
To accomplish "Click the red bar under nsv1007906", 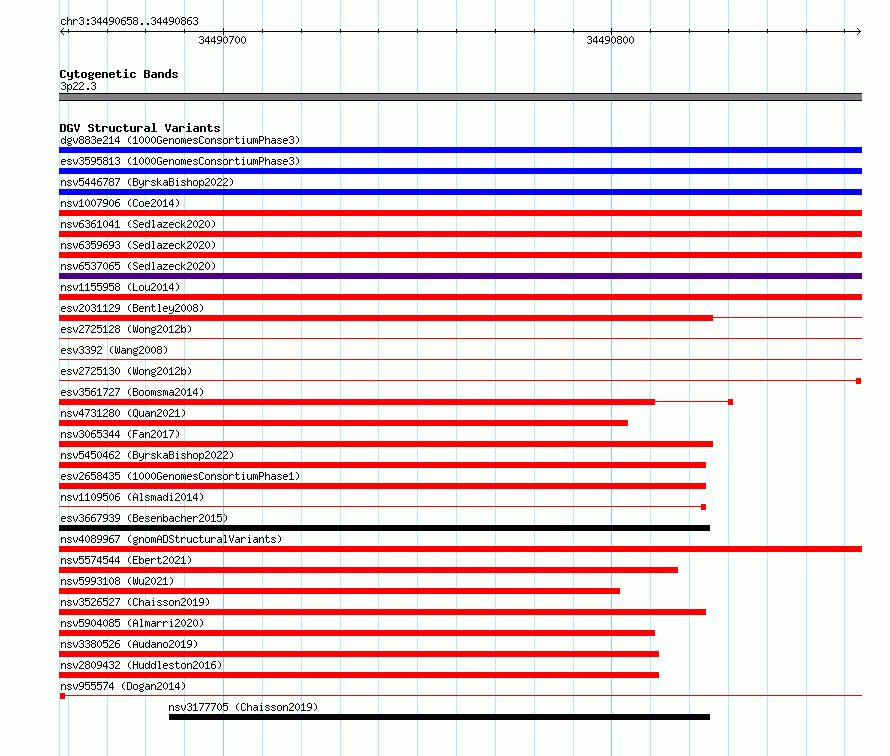I will point(460,213).
